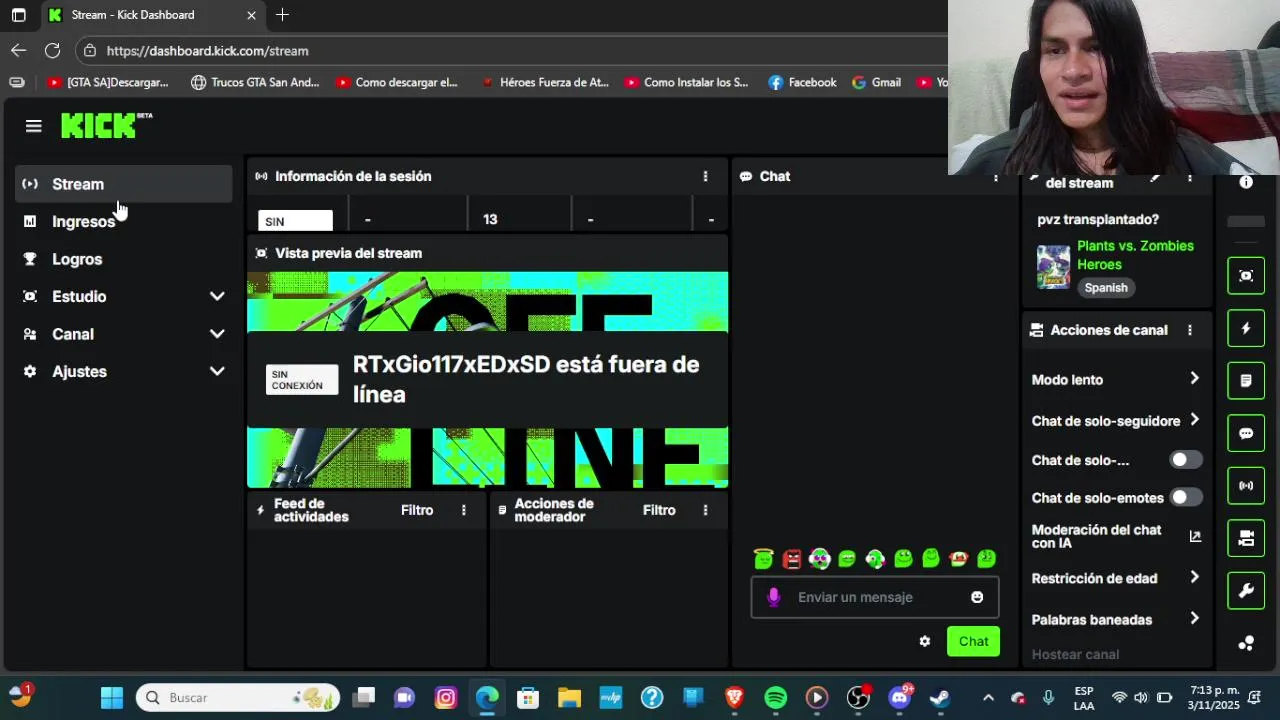Open chat settings gear icon
This screenshot has width=1280, height=720.
(x=925, y=641)
